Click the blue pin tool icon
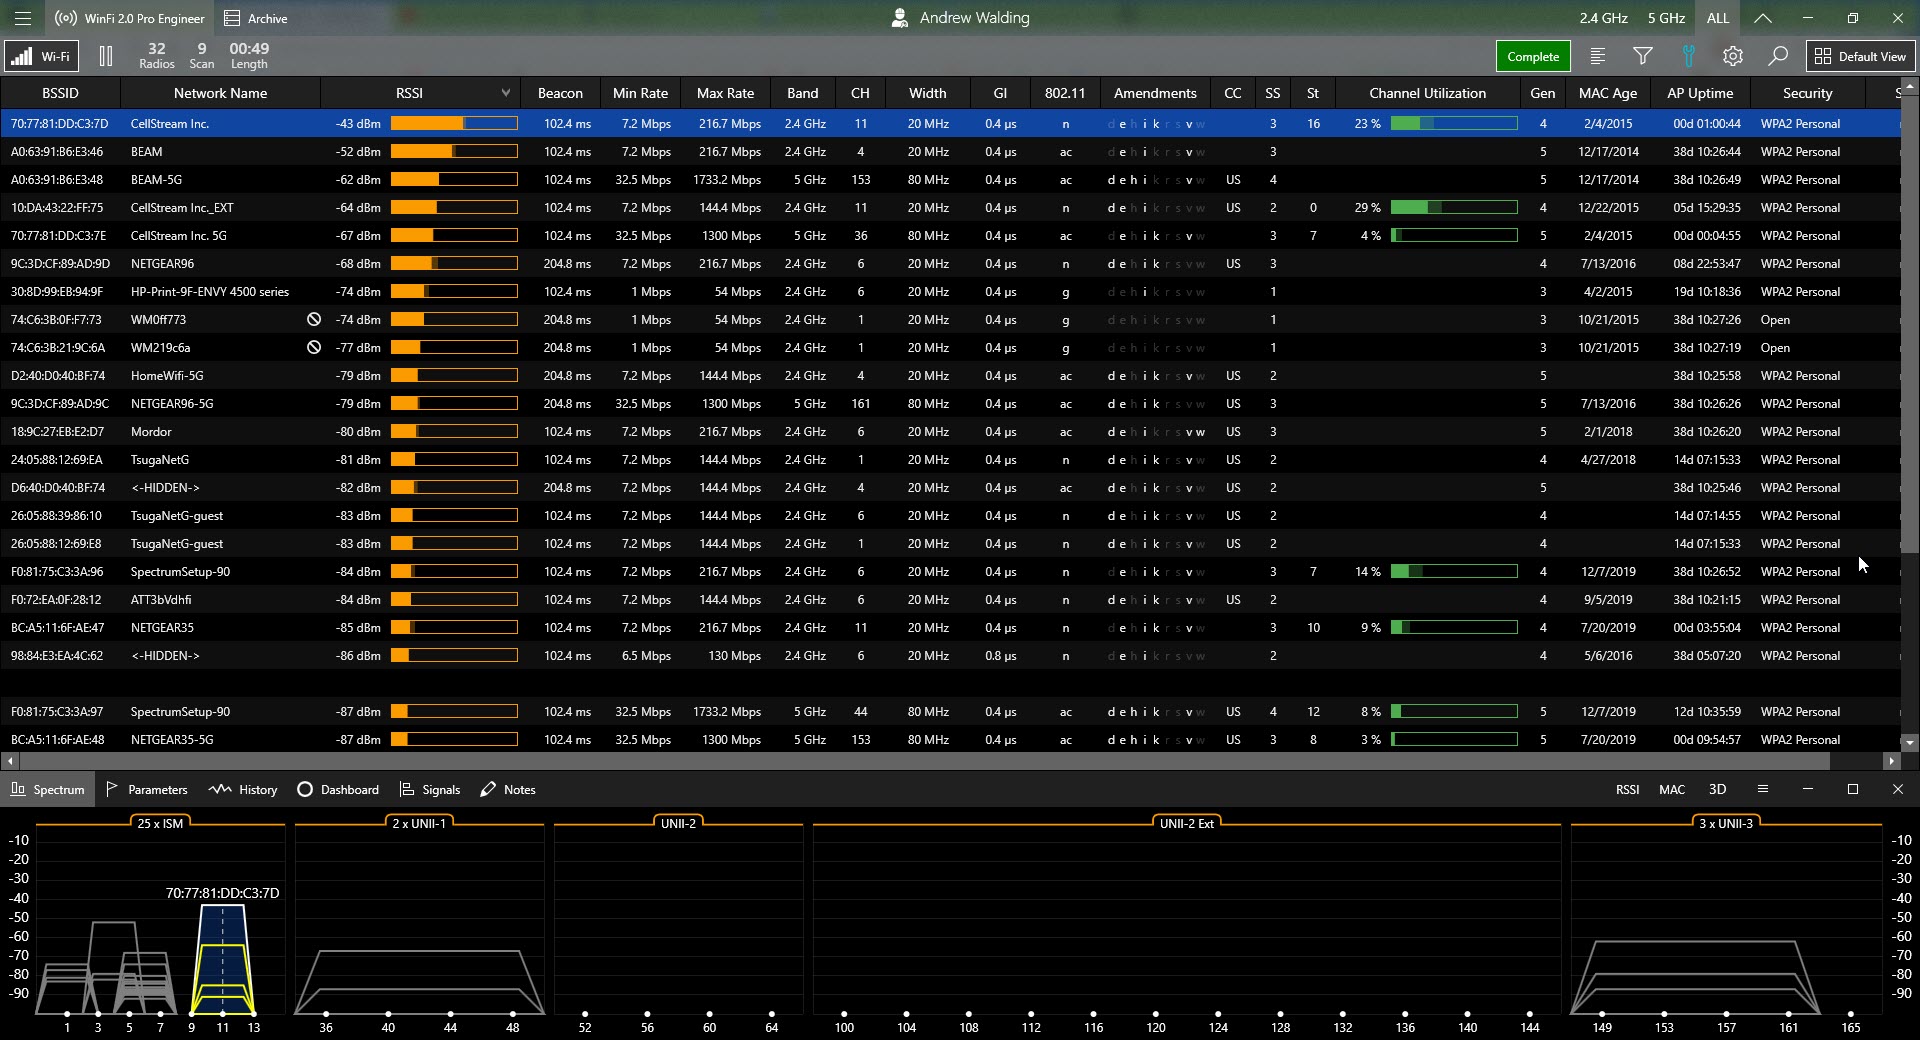This screenshot has height=1040, width=1920. [x=1688, y=56]
